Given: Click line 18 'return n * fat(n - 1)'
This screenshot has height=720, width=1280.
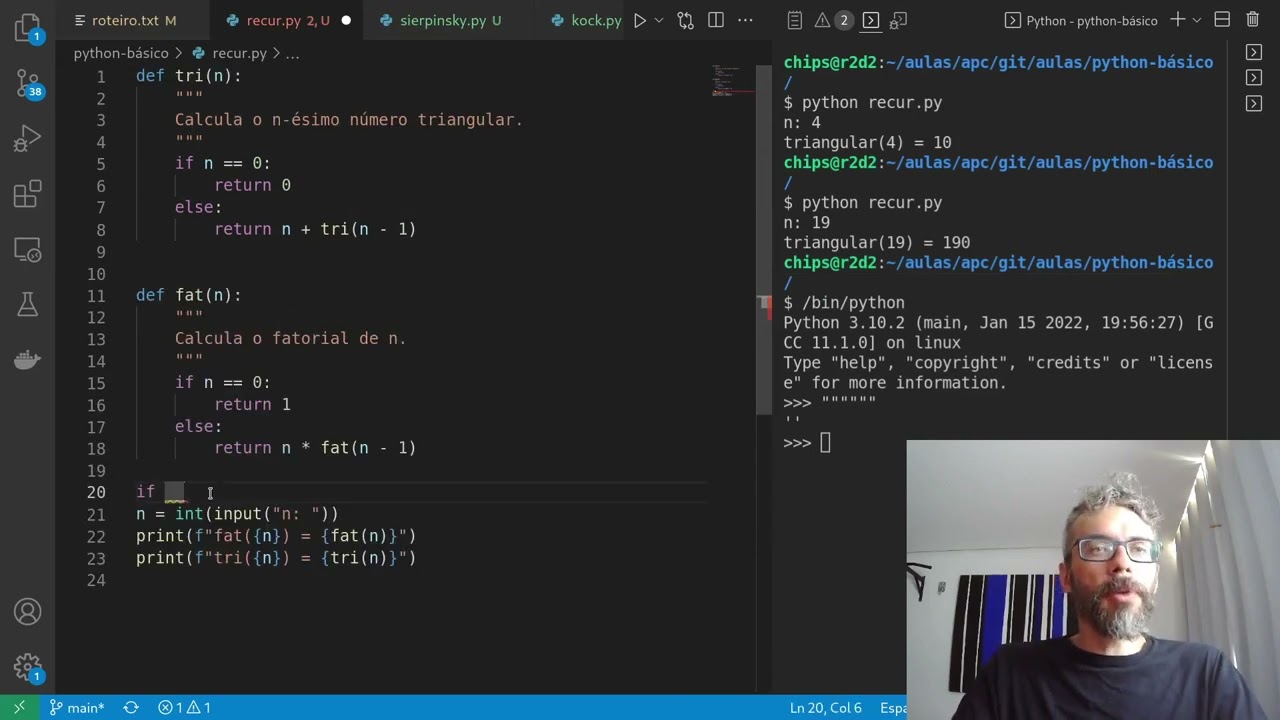Looking at the screenshot, I should coord(315,448).
